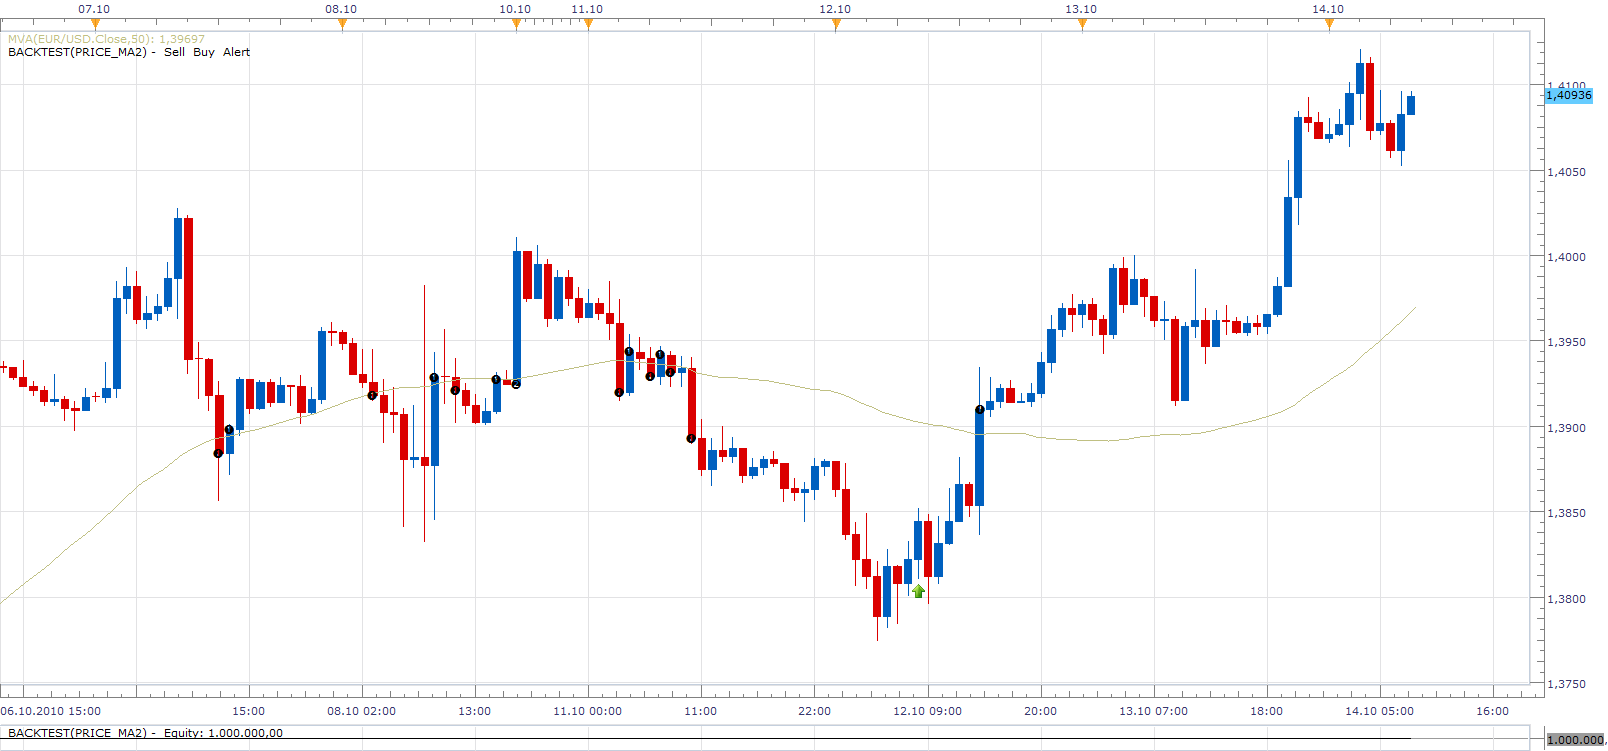This screenshot has width=1608, height=751.
Task: Select the 12.10 day marker triangle
Action: [x=836, y=25]
